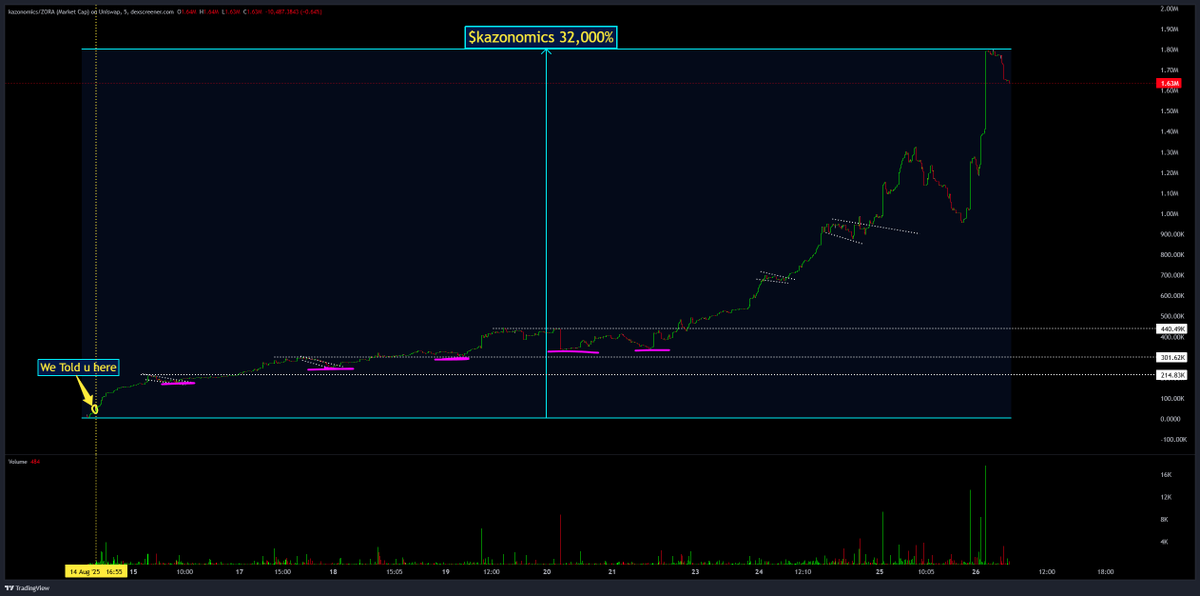Click day 23 on the time axis
This screenshot has width=1200, height=596.
(x=695, y=573)
